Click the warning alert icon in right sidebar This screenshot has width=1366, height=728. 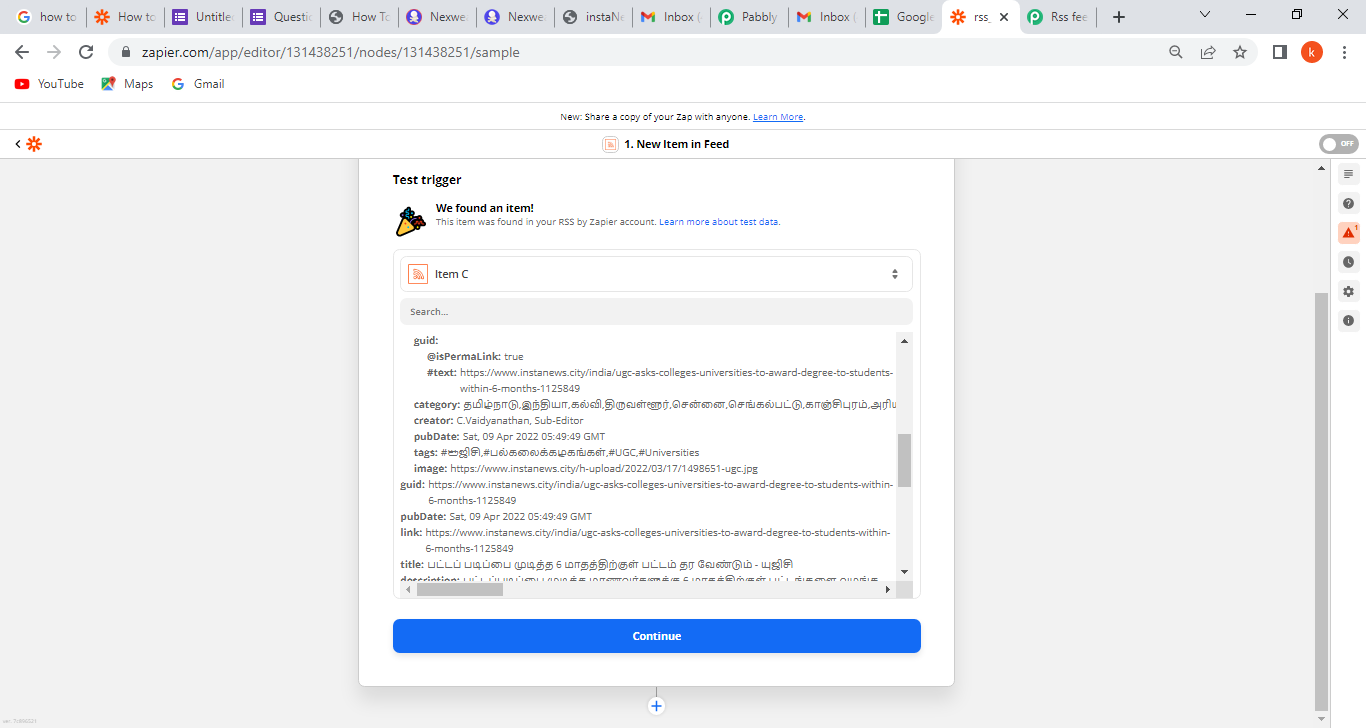tap(1348, 233)
